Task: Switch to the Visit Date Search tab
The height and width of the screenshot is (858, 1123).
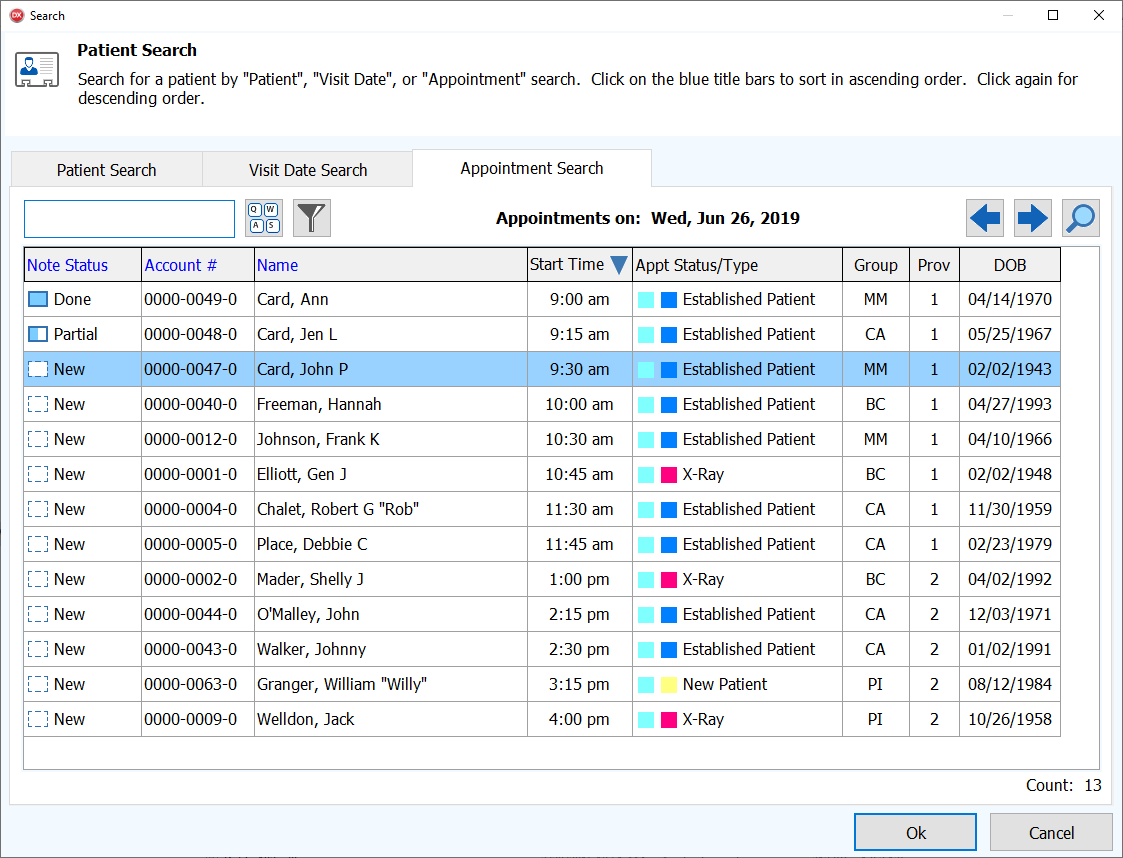Action: click(308, 170)
